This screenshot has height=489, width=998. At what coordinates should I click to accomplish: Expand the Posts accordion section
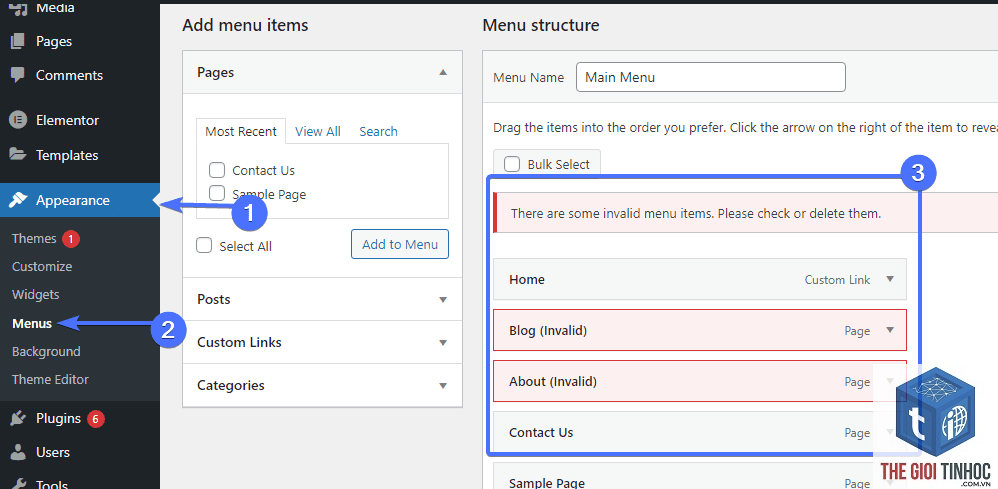click(443, 299)
